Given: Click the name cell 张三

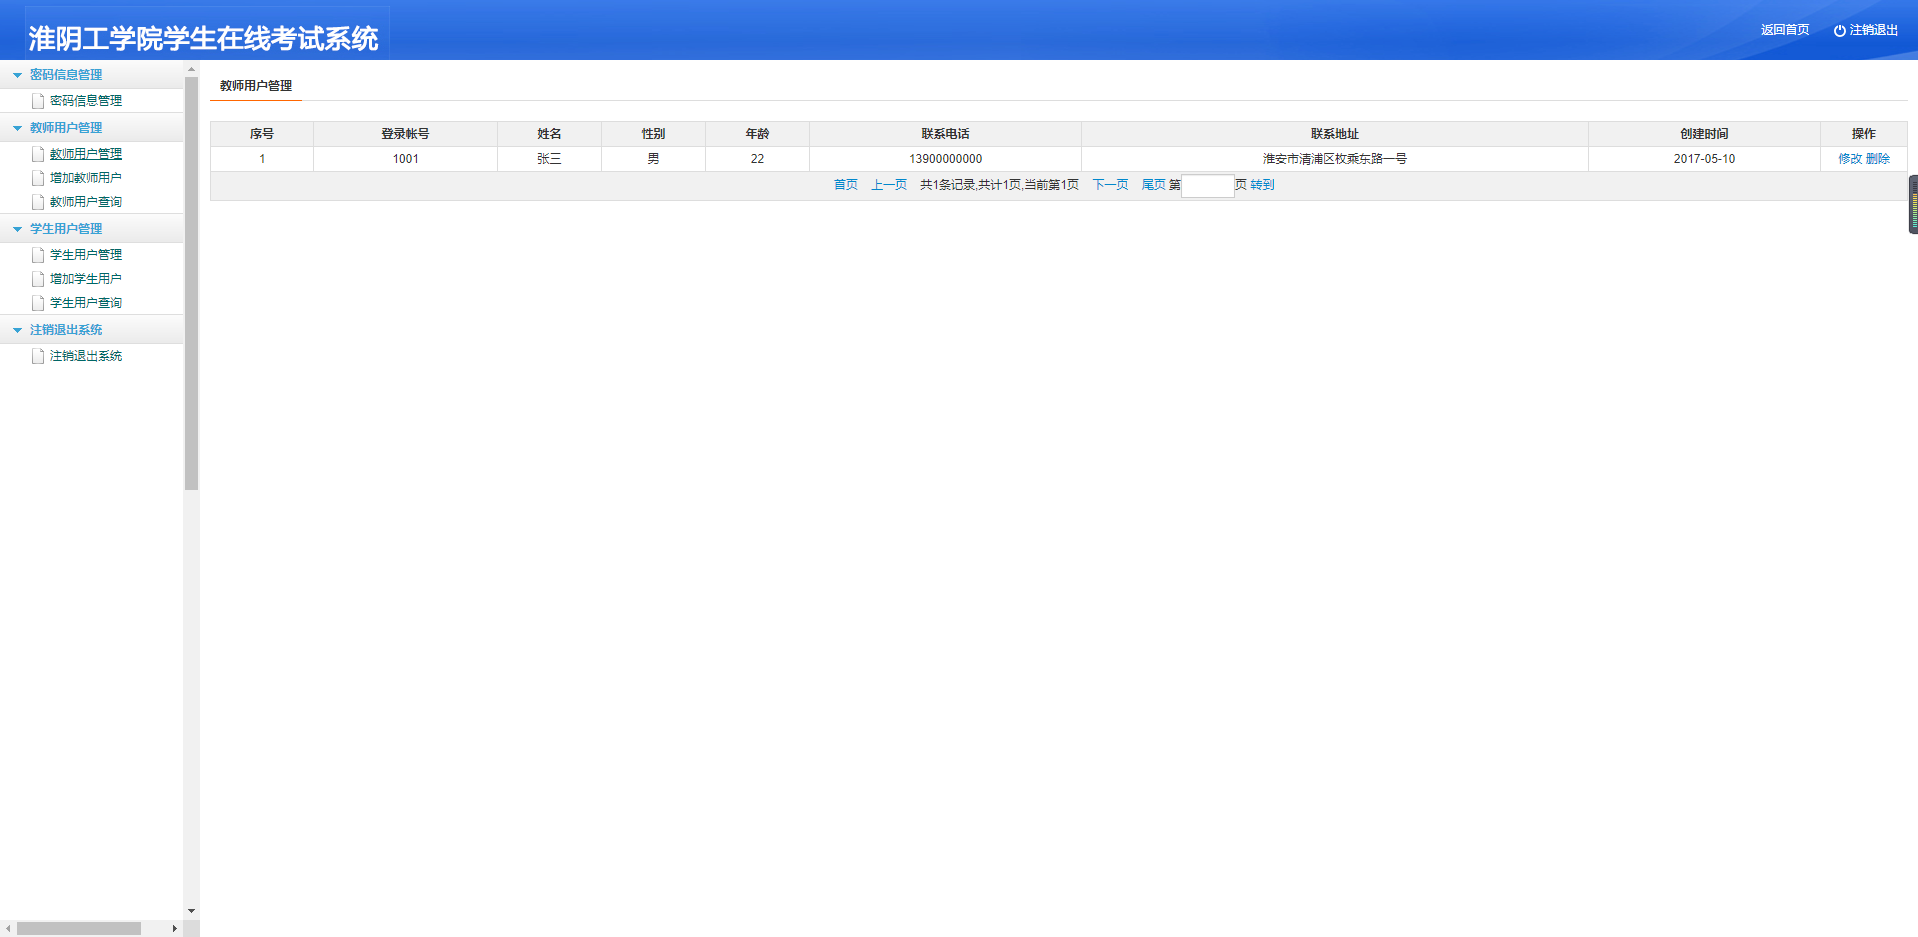Looking at the screenshot, I should pyautogui.click(x=549, y=159).
